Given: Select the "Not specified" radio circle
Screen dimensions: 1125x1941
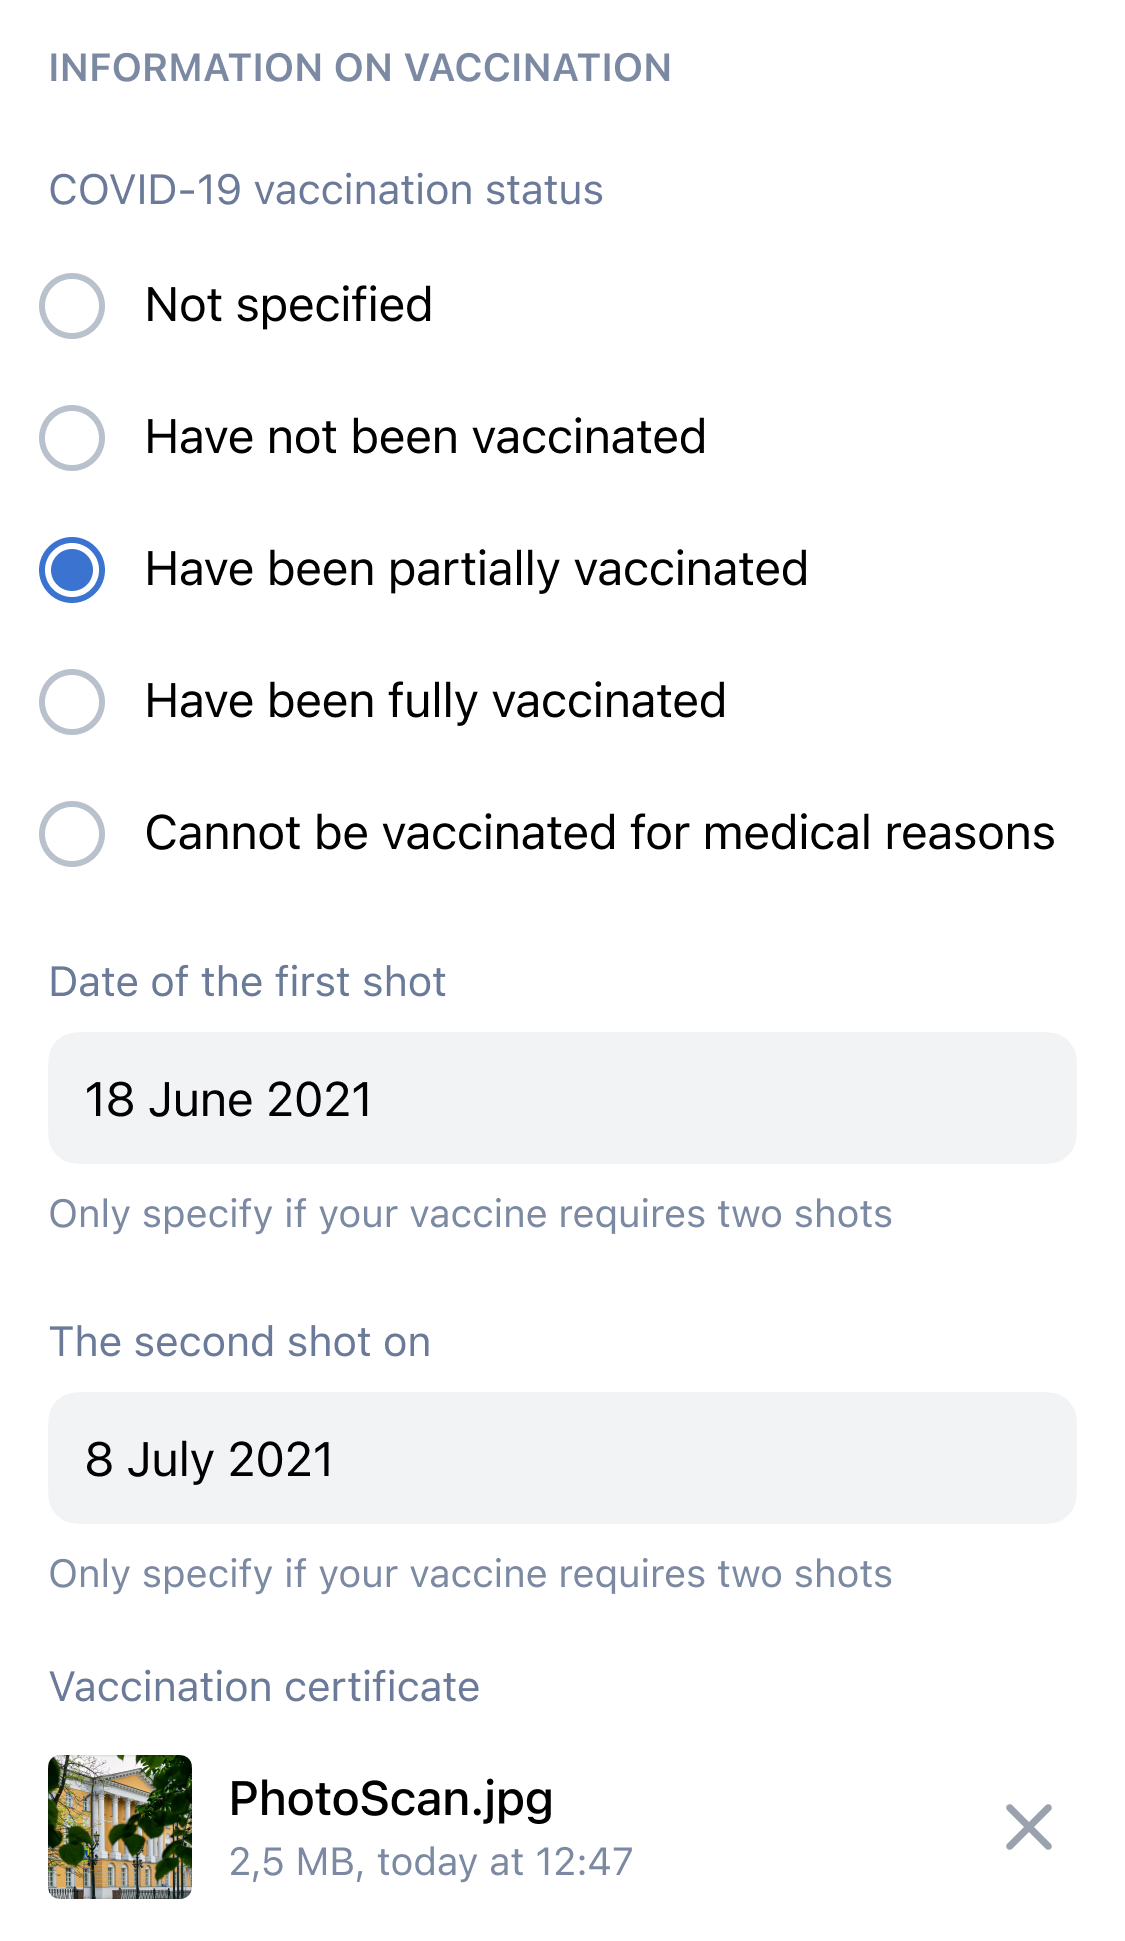Looking at the screenshot, I should (x=72, y=306).
